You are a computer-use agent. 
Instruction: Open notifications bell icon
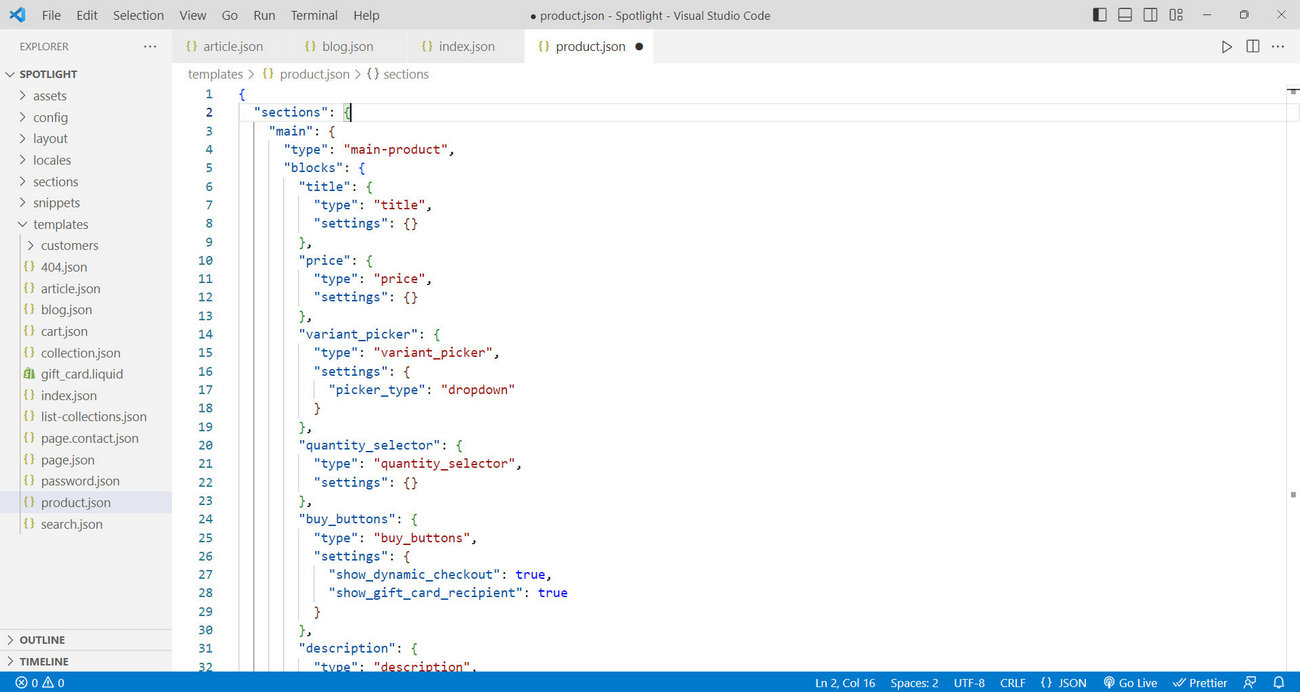1278,683
